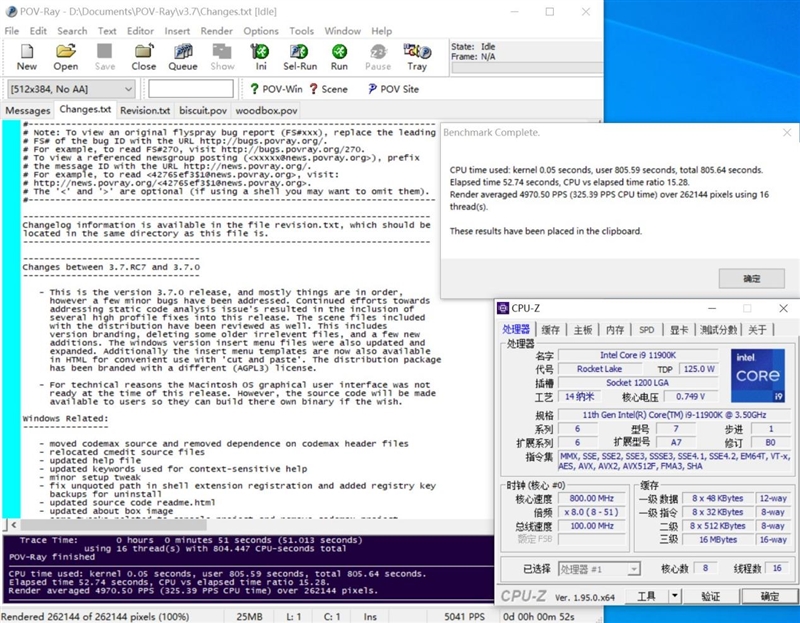Open the Help menu

[382, 31]
